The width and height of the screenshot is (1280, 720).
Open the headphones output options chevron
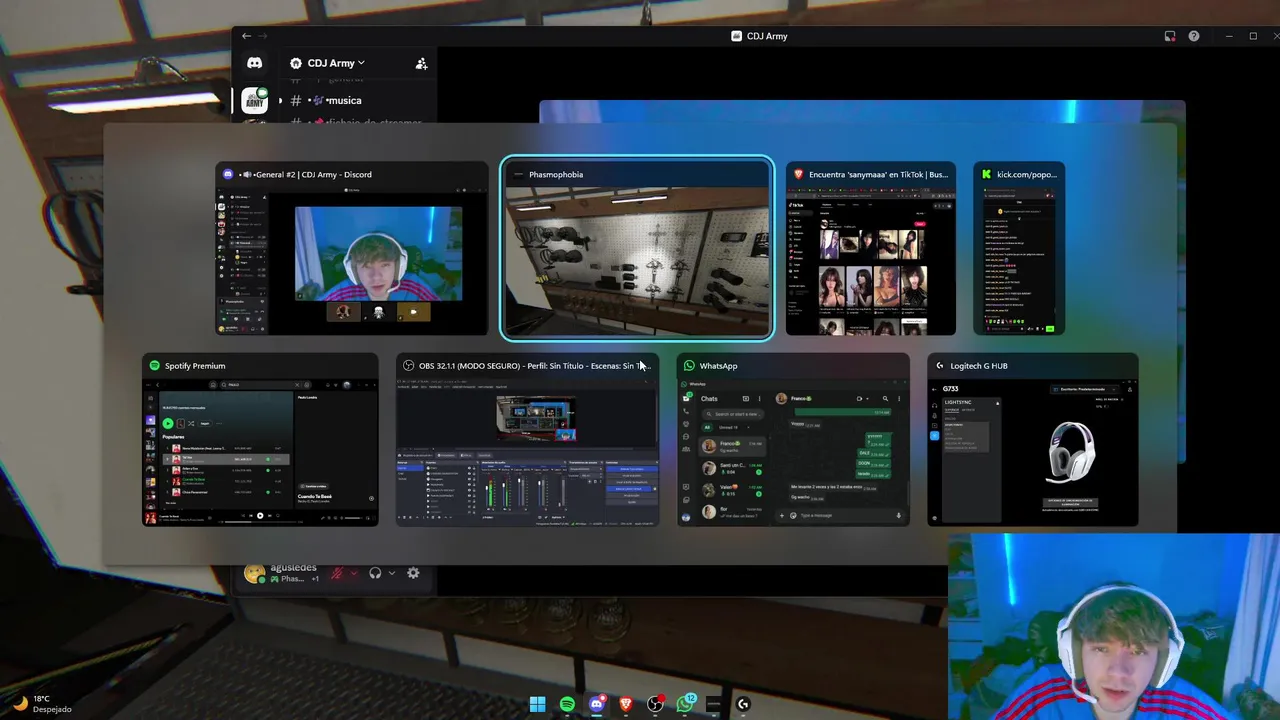point(391,573)
